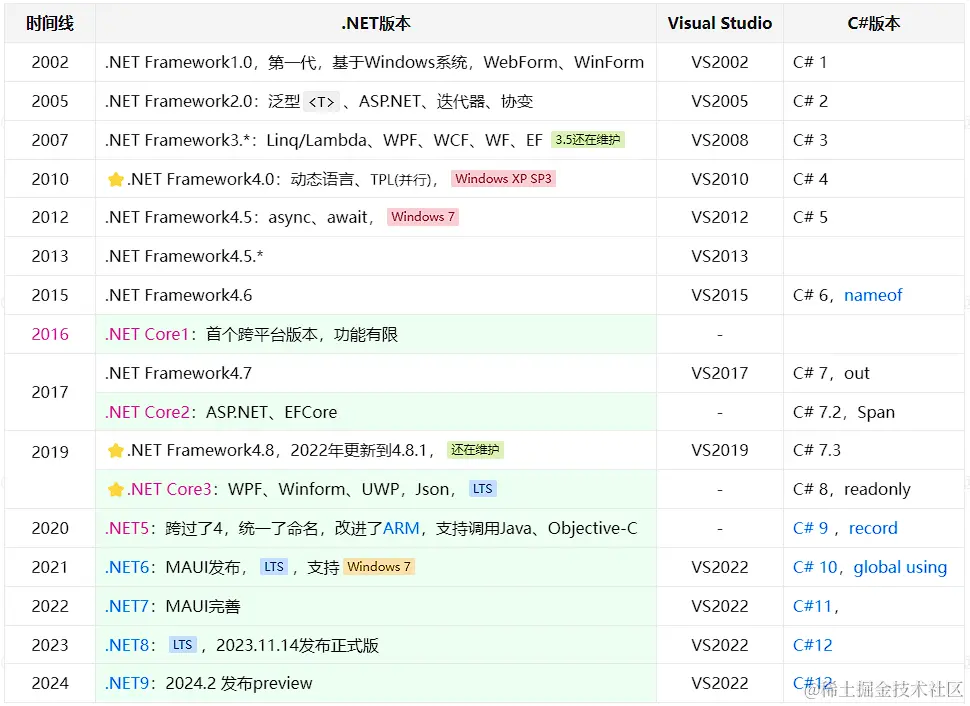Click the .NET7 version link
The image size is (970, 706).
point(127,606)
